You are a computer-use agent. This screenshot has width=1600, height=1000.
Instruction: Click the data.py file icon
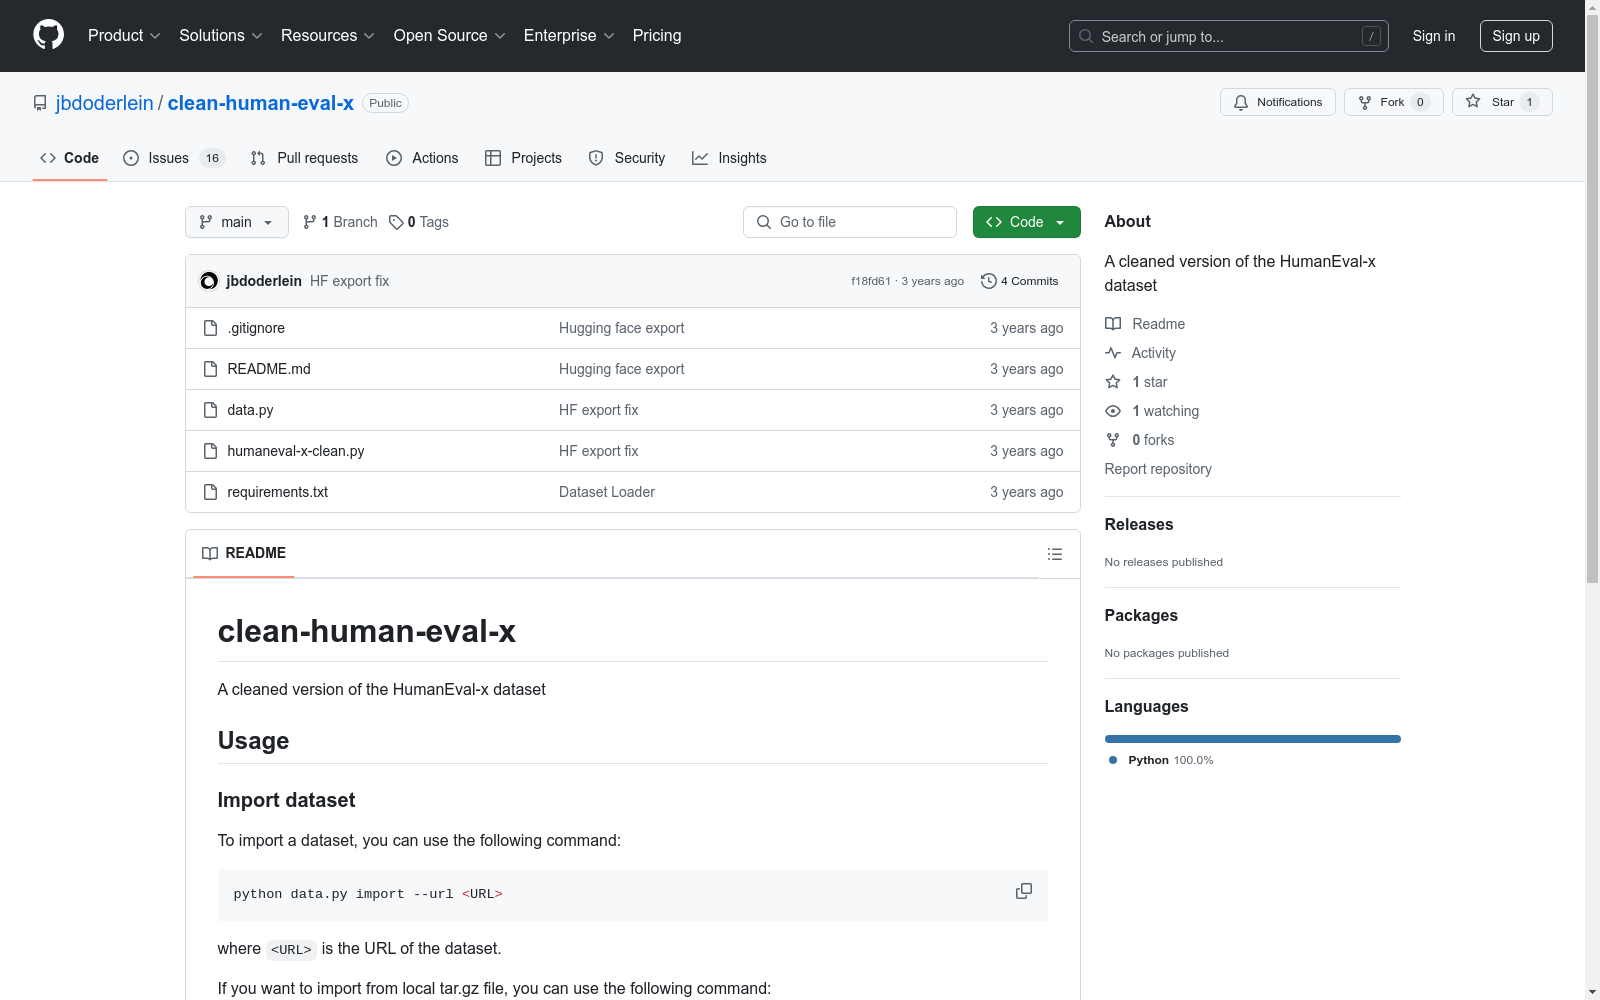pos(210,410)
